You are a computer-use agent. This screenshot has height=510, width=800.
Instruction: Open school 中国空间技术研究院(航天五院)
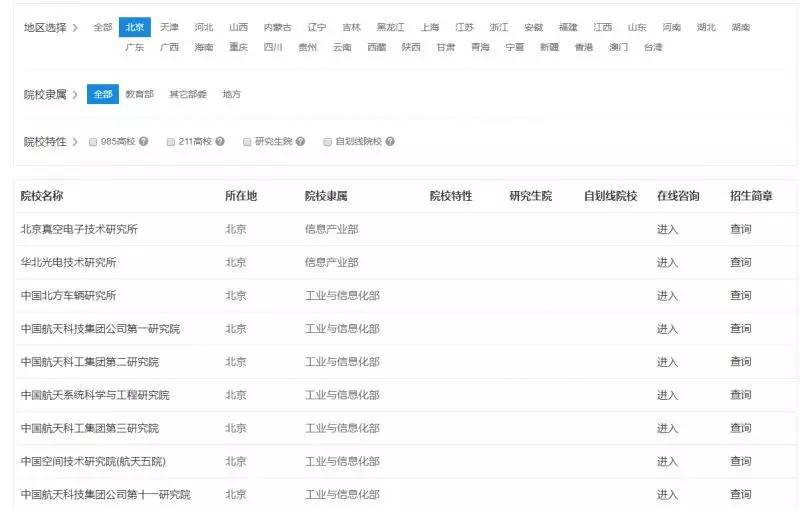click(93, 461)
